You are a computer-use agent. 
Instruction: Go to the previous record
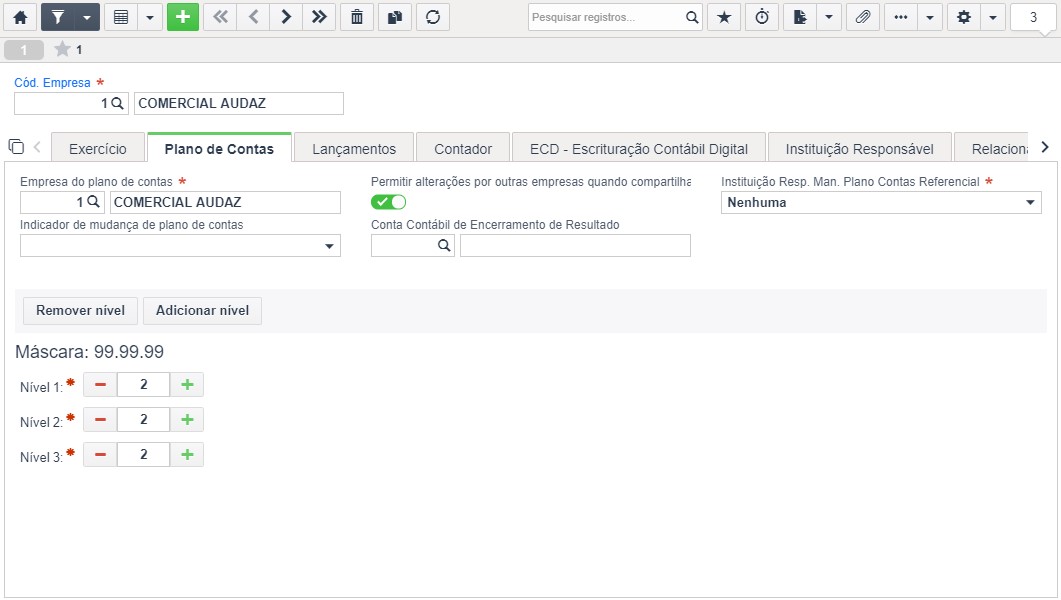[x=253, y=17]
